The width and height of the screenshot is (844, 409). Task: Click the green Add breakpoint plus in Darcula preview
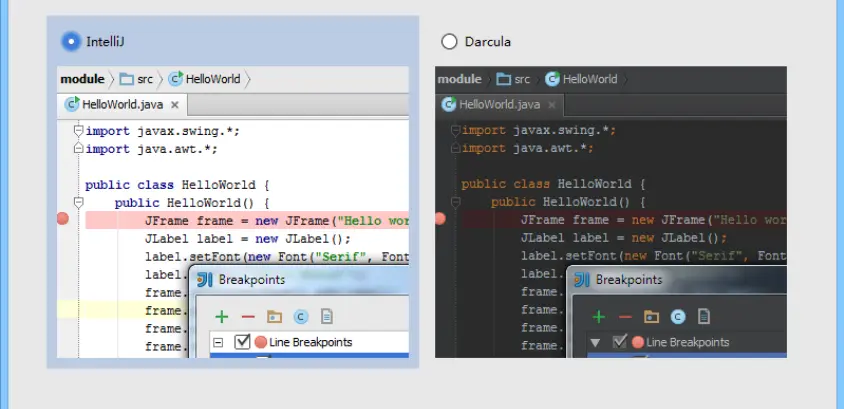click(599, 316)
